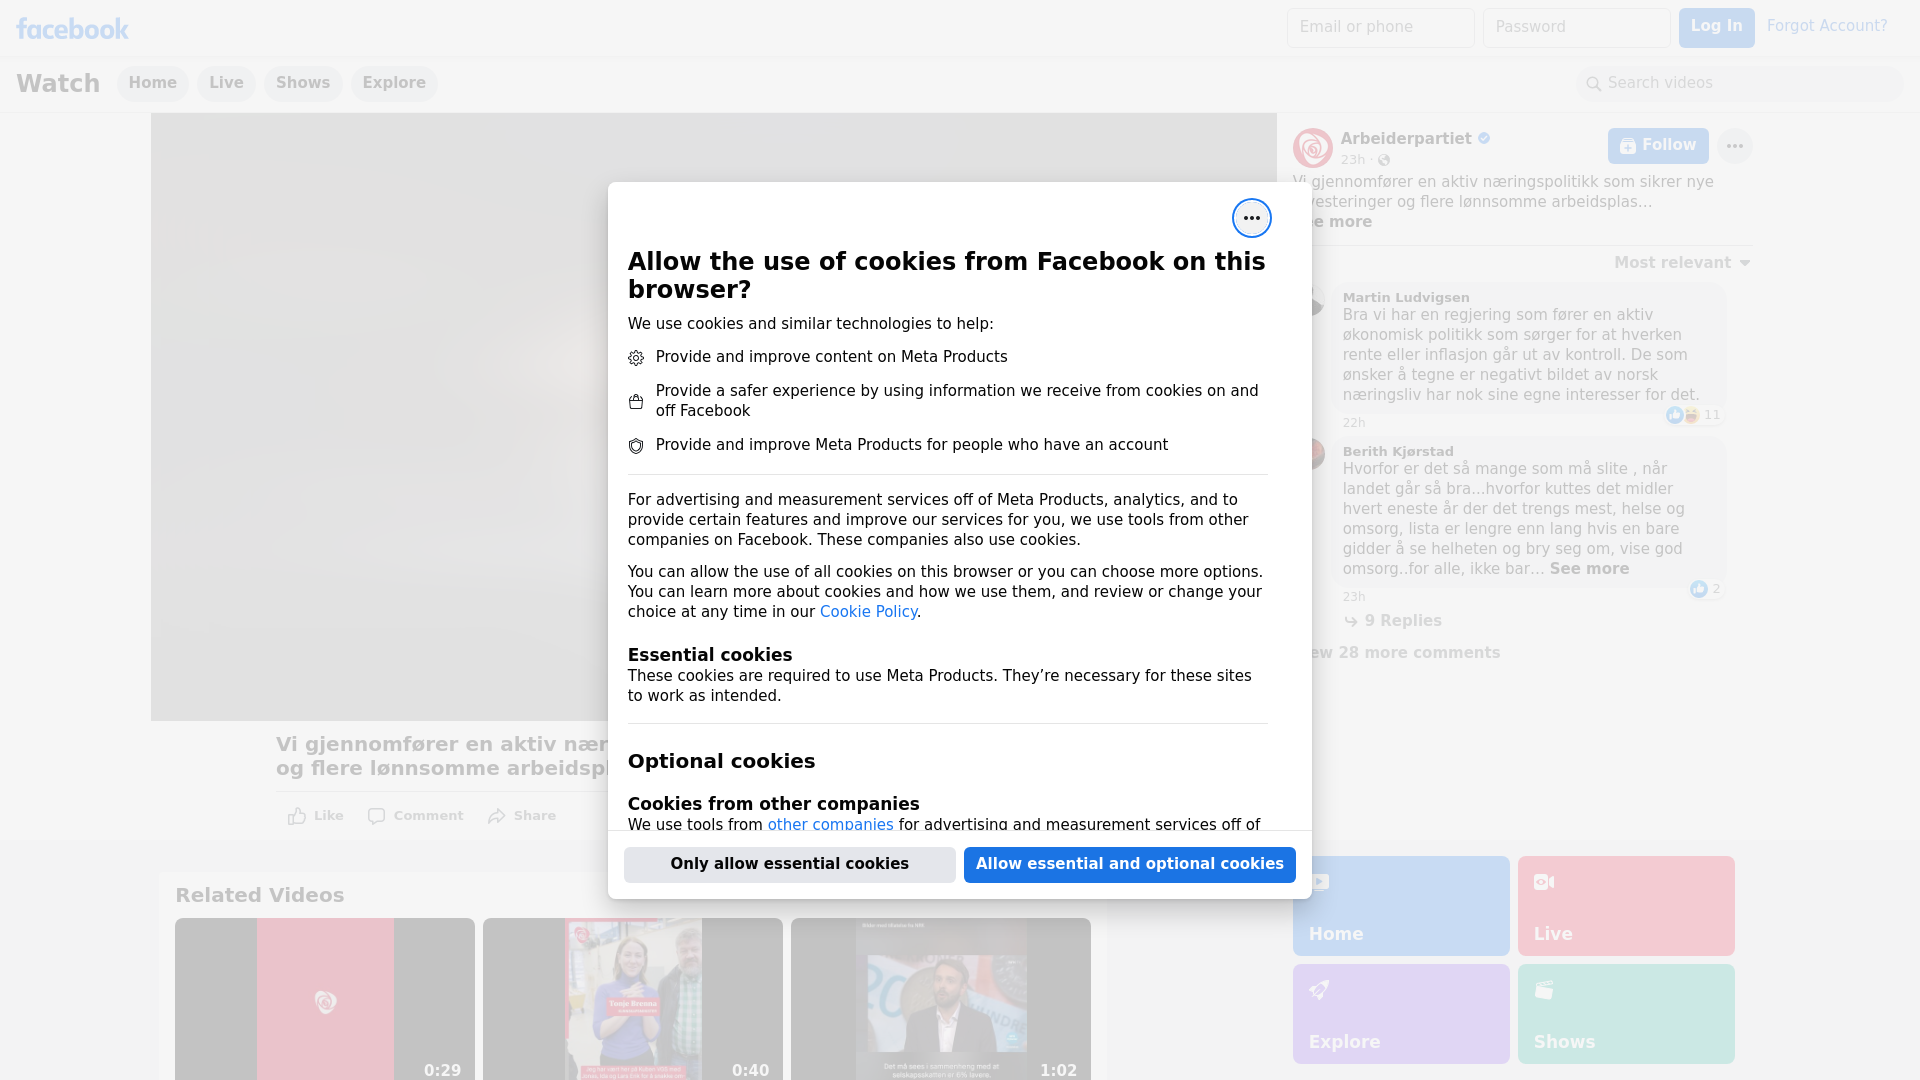Click the verified badge beside Arbeiderpartiet
1920x1080 pixels.
click(x=1484, y=139)
